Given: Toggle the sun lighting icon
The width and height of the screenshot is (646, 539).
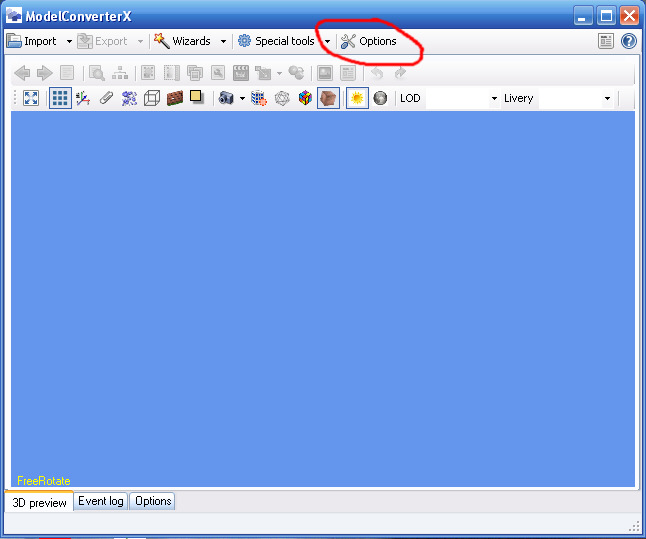Looking at the screenshot, I should [357, 98].
